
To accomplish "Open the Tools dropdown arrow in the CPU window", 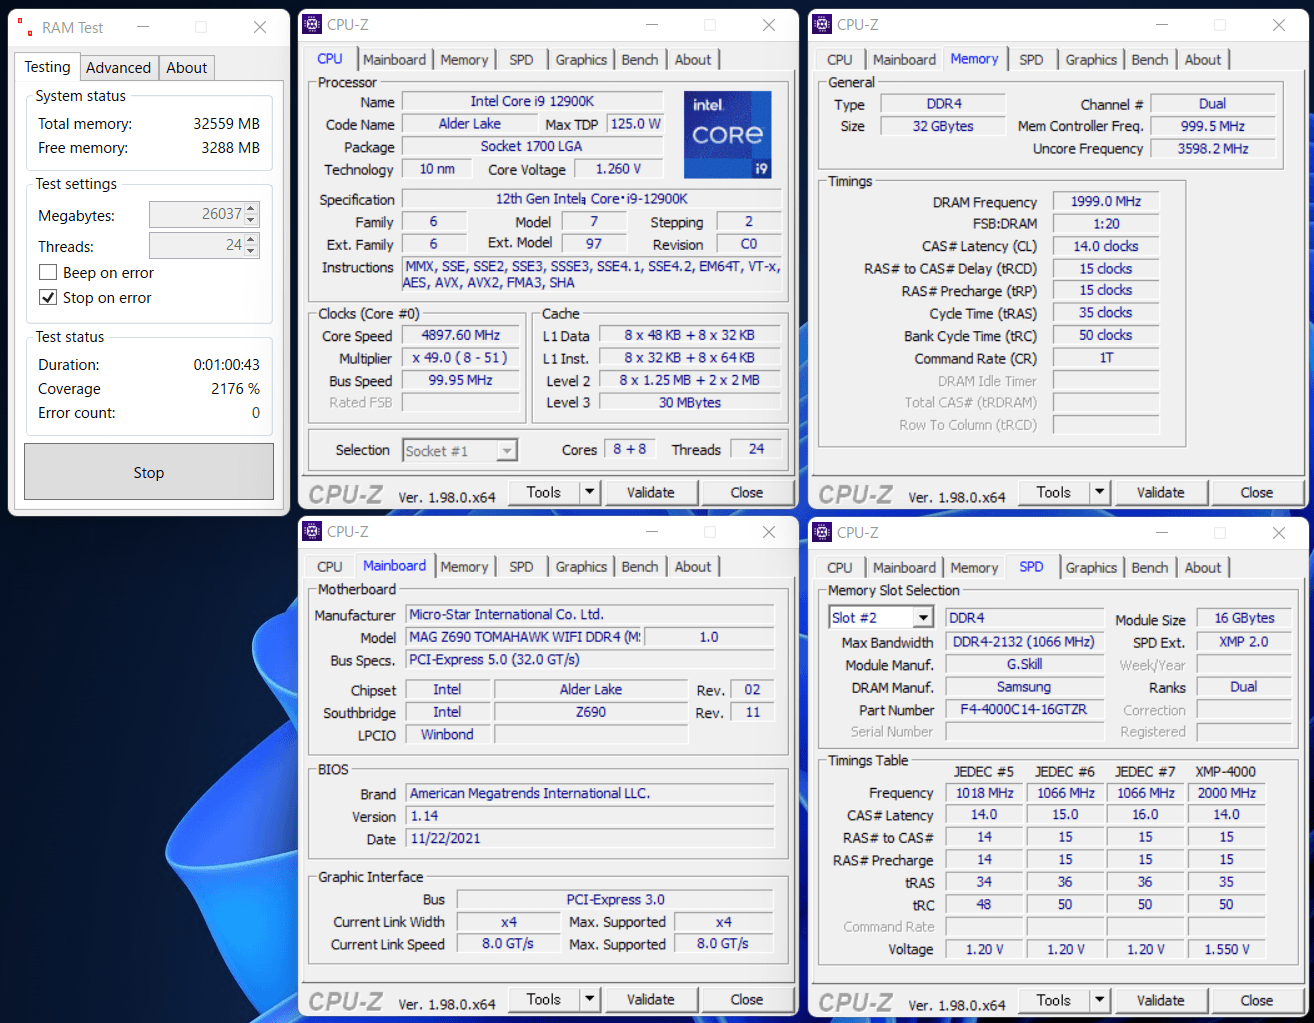I will 589,492.
